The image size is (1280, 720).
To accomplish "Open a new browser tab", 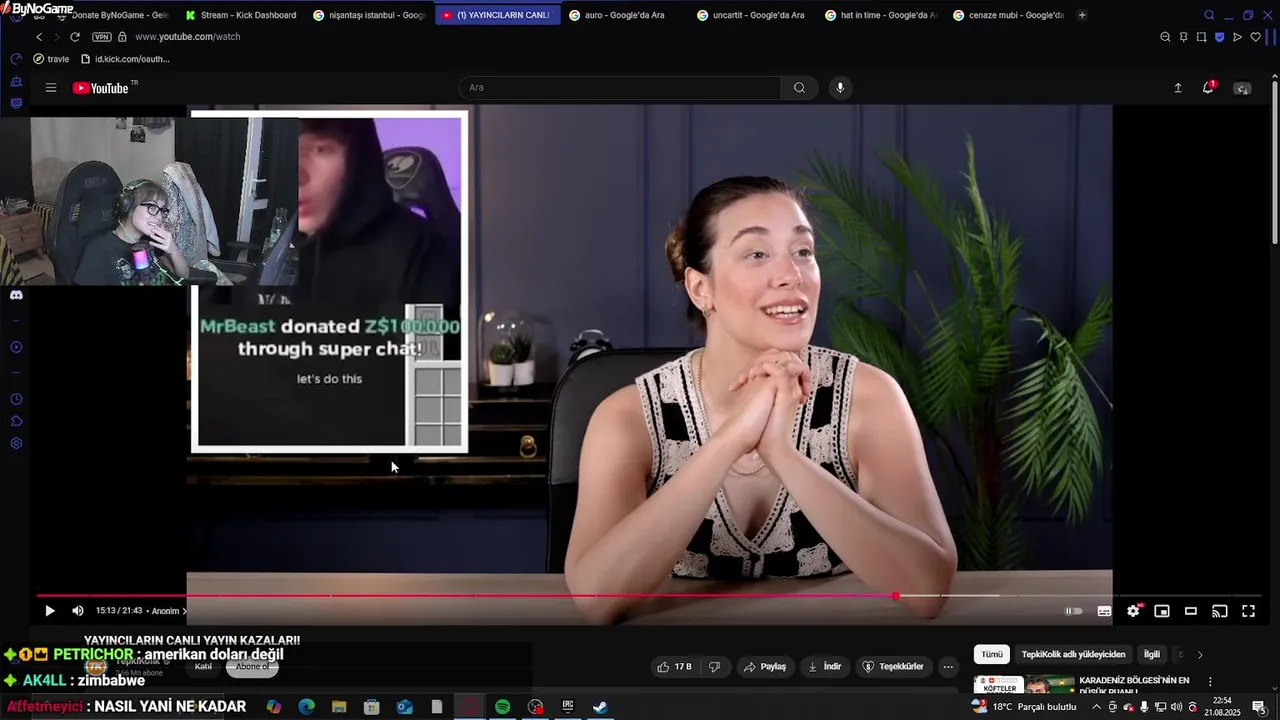I will coord(1082,15).
